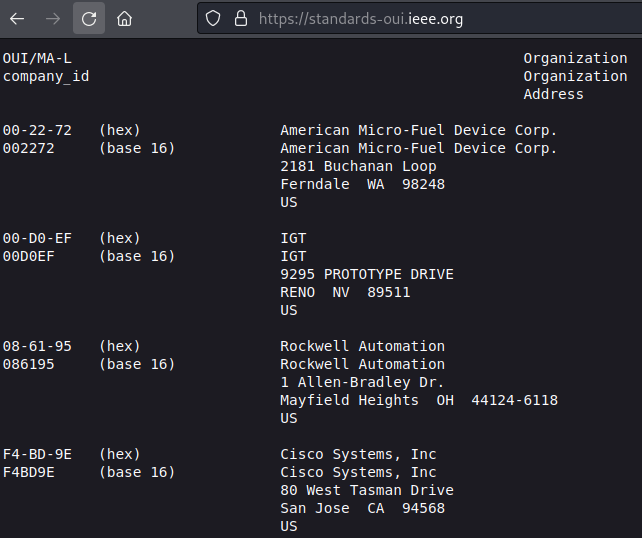642x538 pixels.
Task: Reload the current page
Action: coord(89,18)
